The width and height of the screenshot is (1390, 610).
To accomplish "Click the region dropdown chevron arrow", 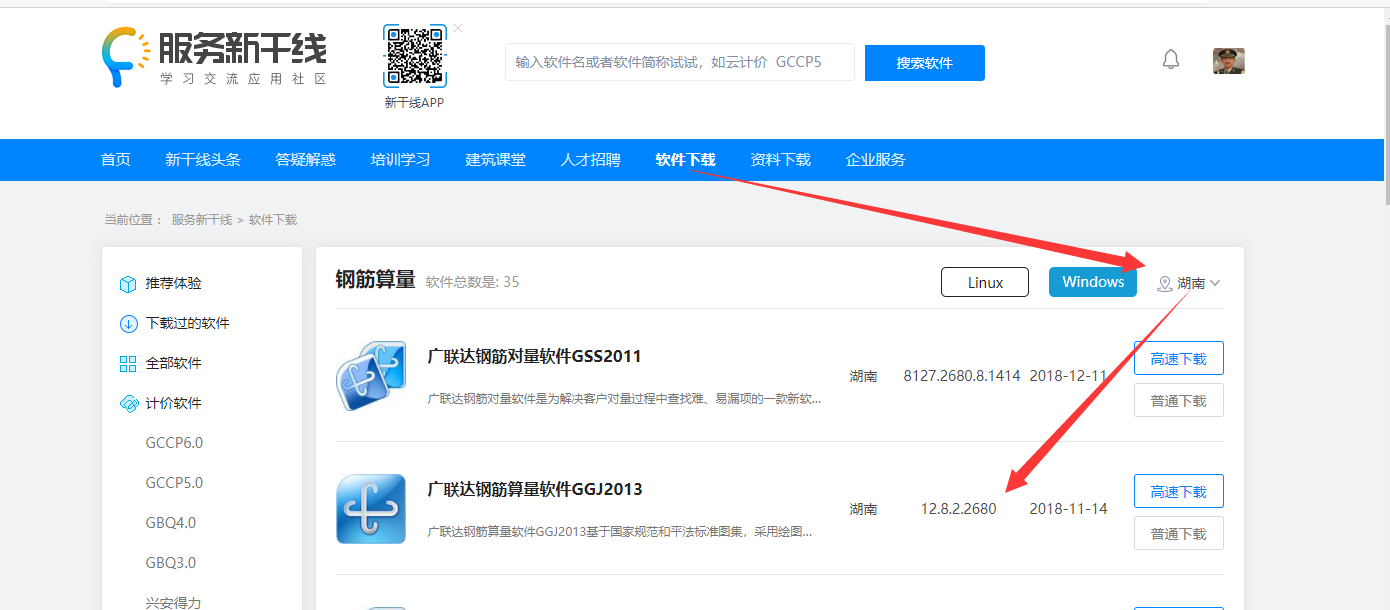I will coord(1215,284).
